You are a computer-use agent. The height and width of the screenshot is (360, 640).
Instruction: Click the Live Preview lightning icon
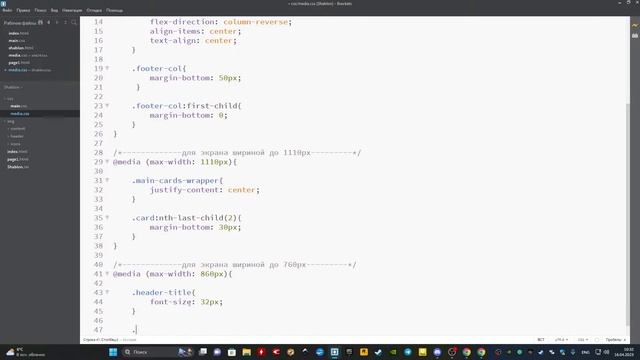pyautogui.click(x=635, y=25)
